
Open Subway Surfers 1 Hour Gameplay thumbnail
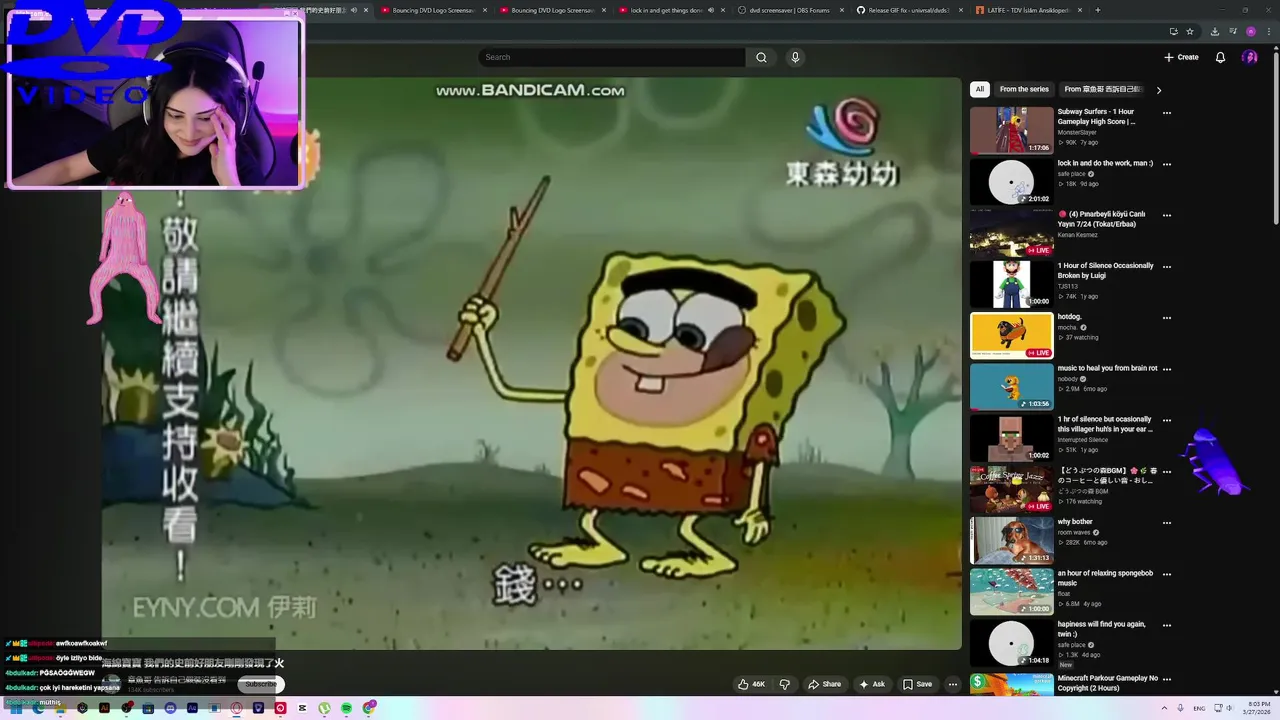tap(1011, 130)
